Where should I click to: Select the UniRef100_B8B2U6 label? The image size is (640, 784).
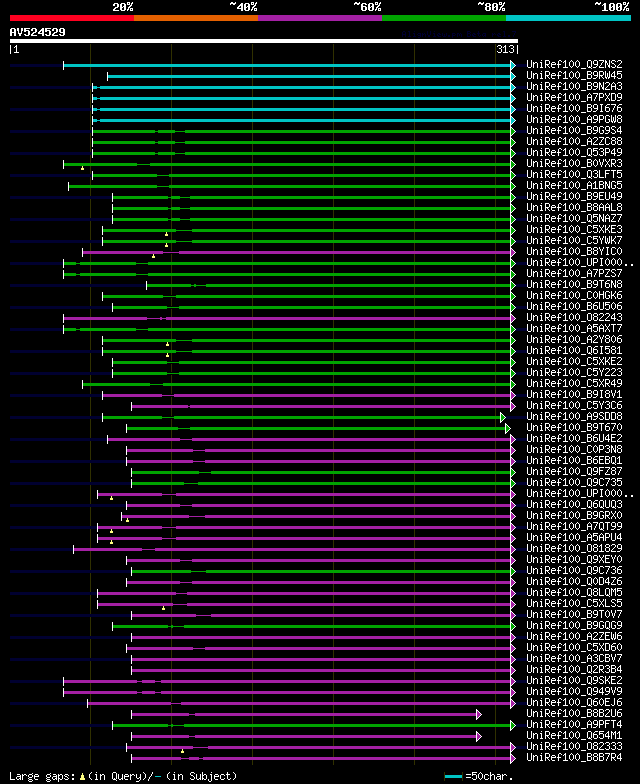click(x=574, y=714)
